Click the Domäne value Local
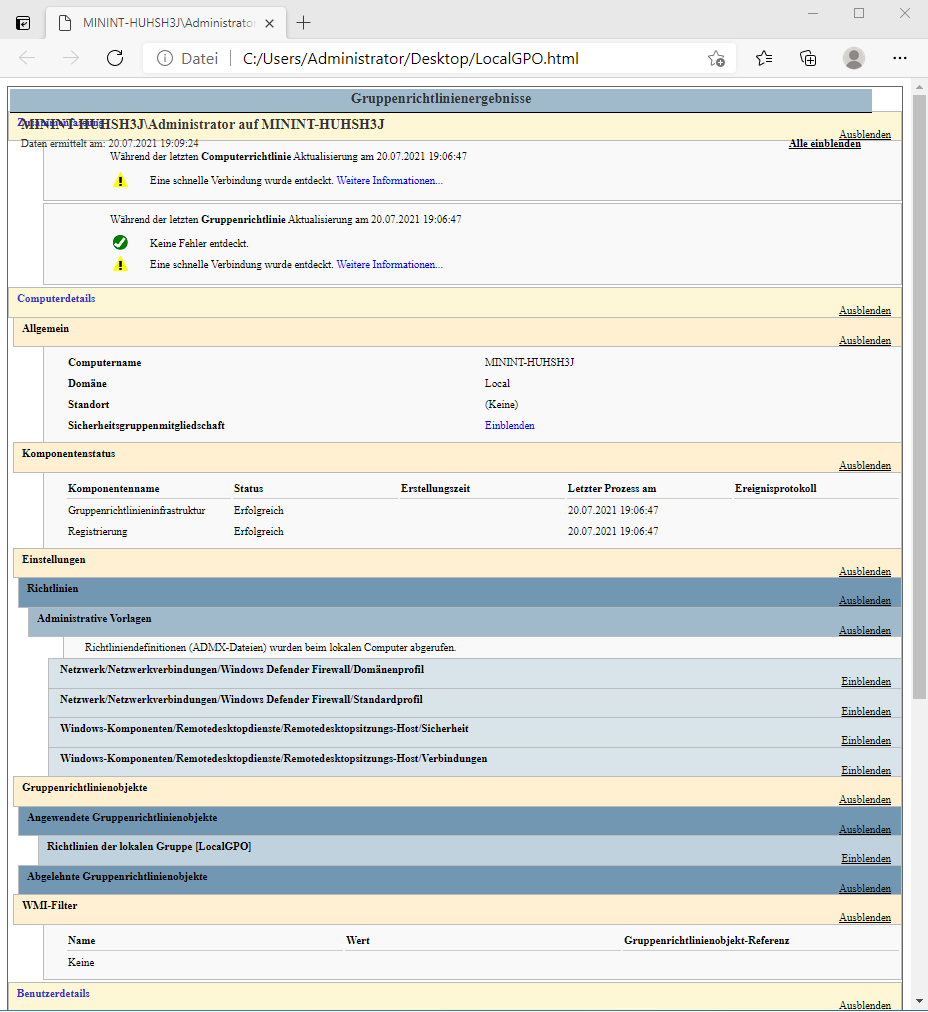 coord(498,383)
